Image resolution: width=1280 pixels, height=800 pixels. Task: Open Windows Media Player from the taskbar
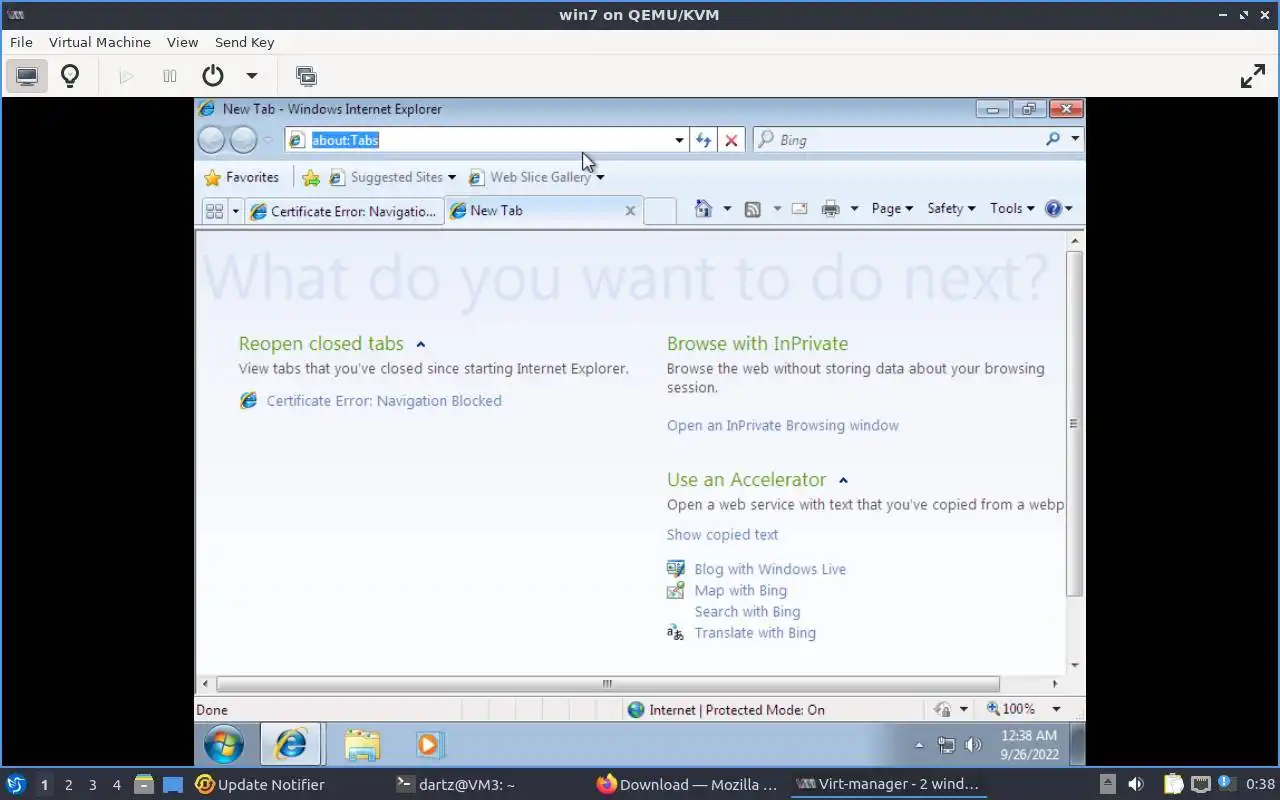pos(428,745)
